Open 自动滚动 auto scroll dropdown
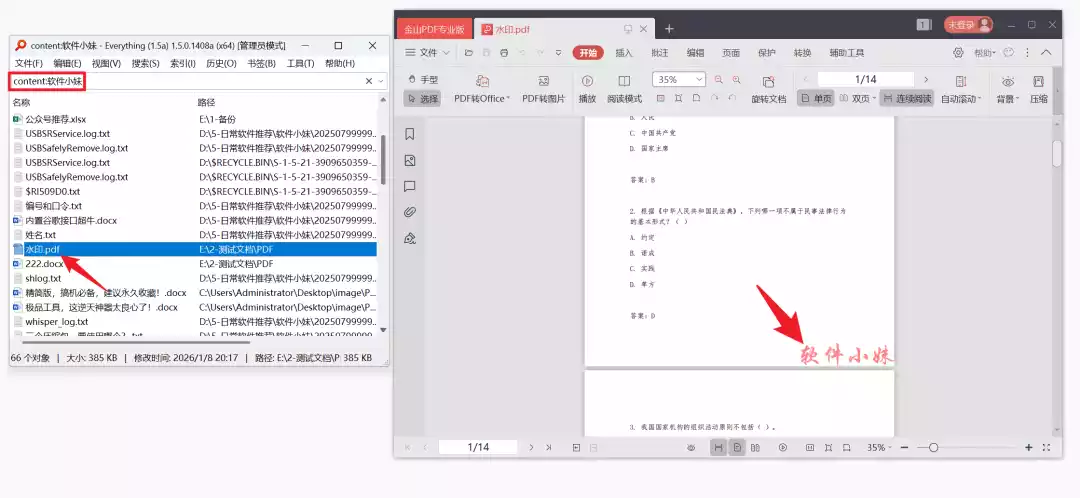Screen dimensions: 1080x498 point(962,90)
